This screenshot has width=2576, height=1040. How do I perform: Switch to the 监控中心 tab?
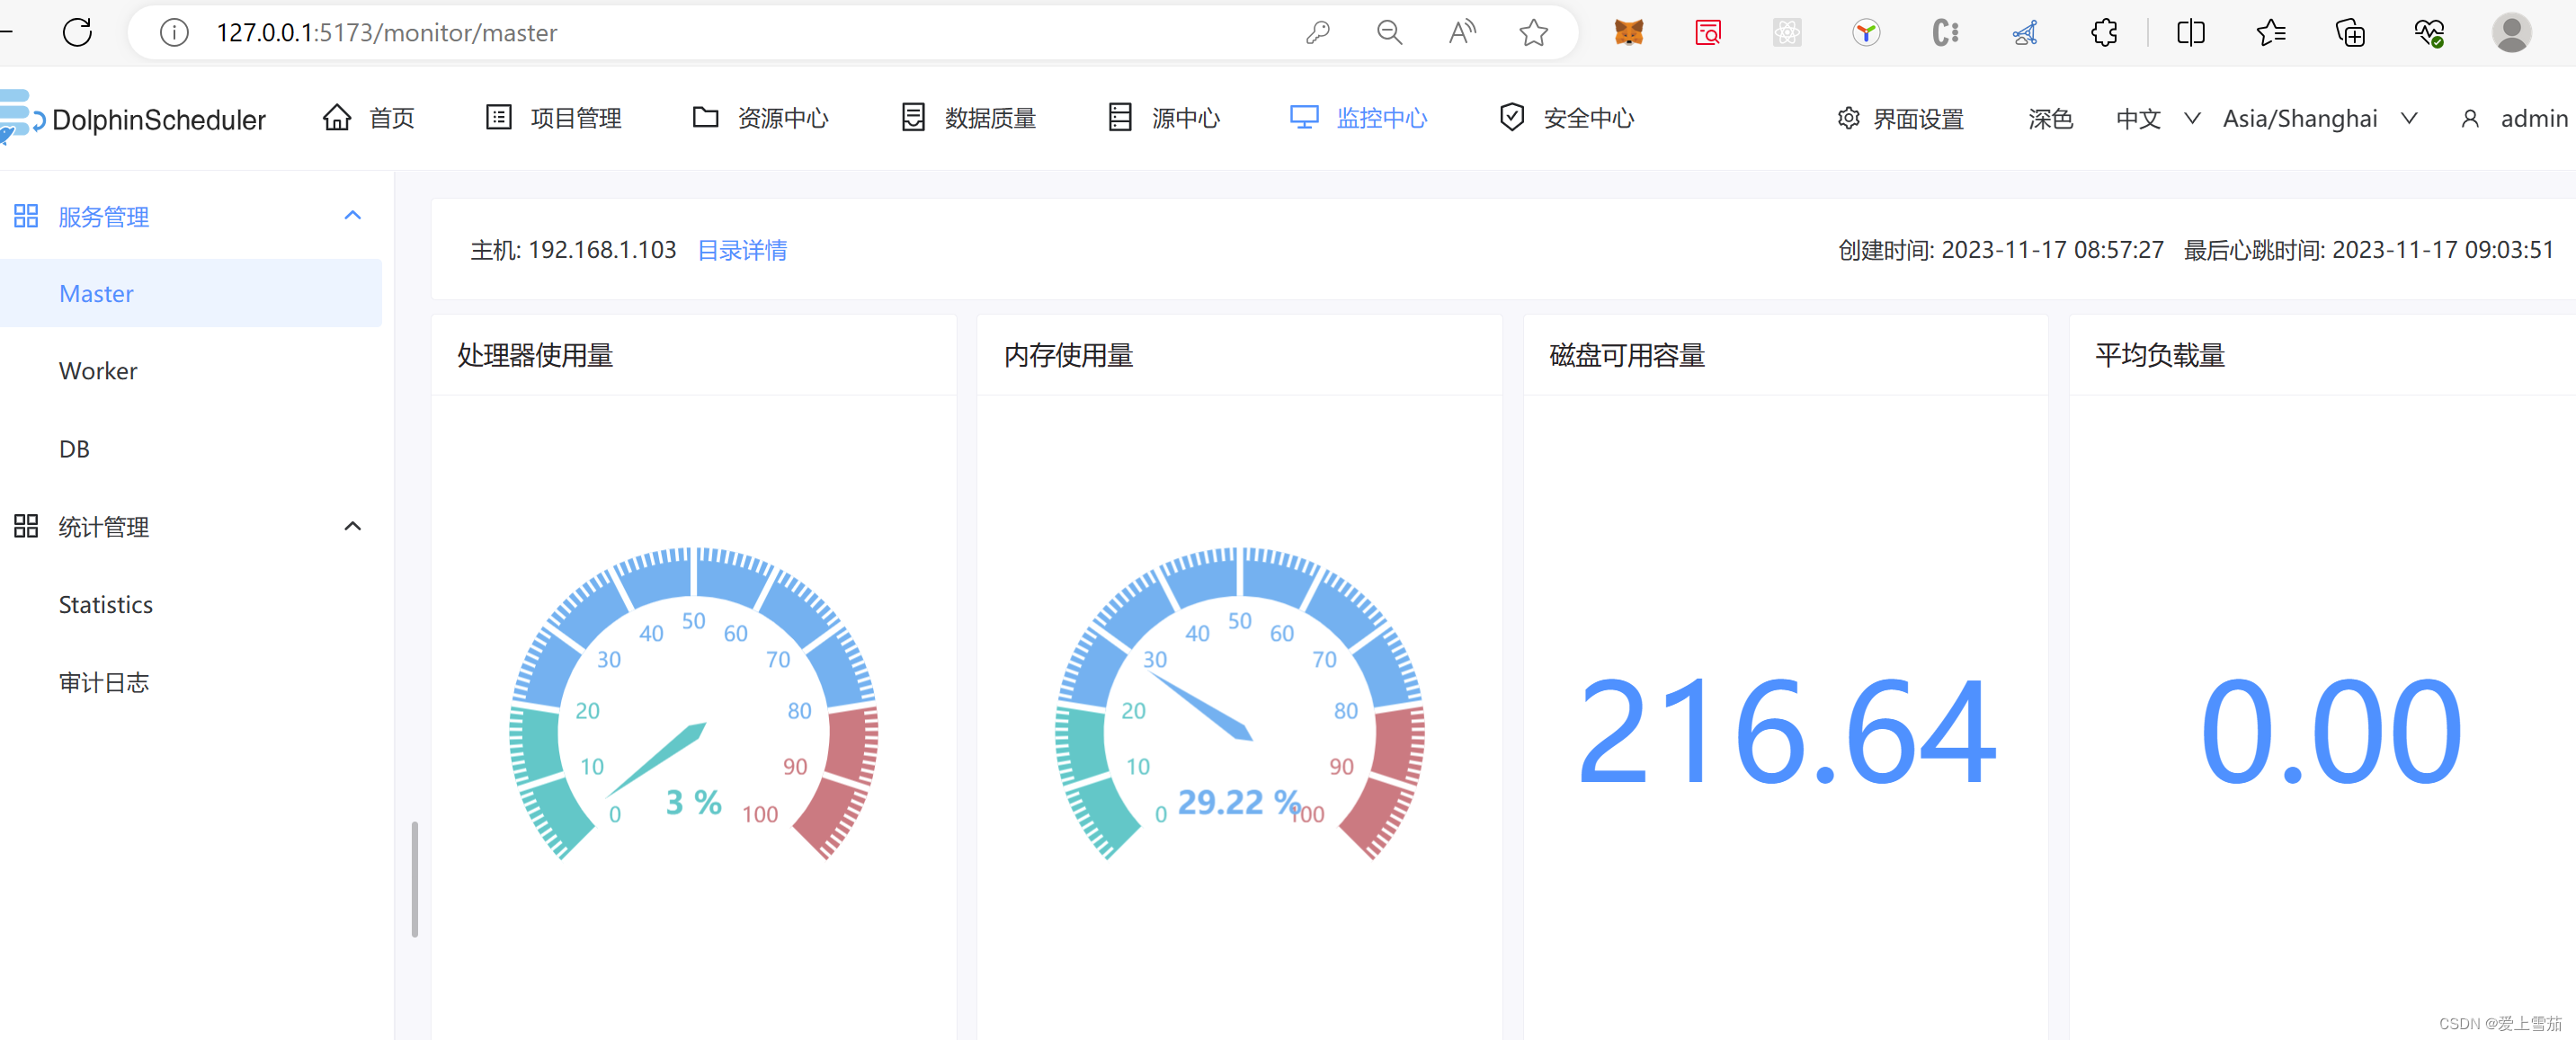coord(1382,118)
